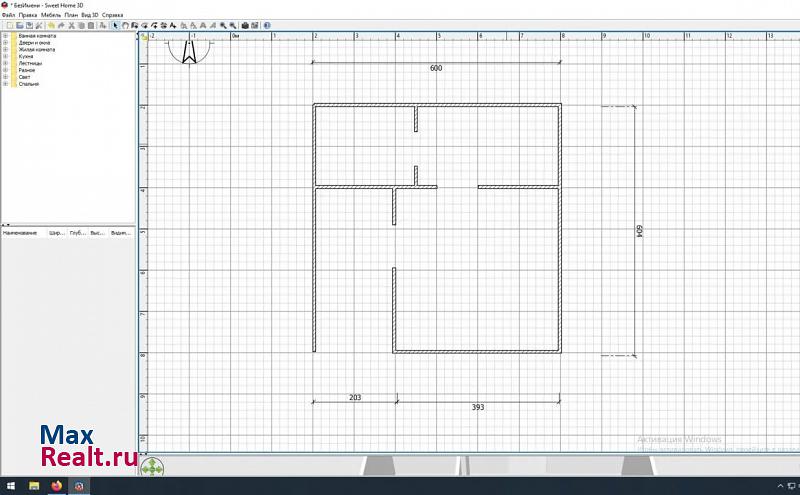The image size is (800, 495).
Task: Expand the Кухня furniture category
Action: point(5,57)
